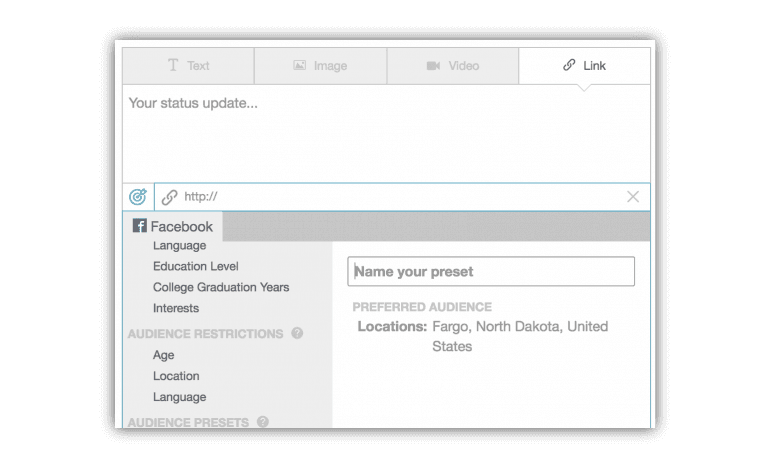This screenshot has width=770, height=451.
Task: Select Language above Education Level
Action: pos(179,245)
